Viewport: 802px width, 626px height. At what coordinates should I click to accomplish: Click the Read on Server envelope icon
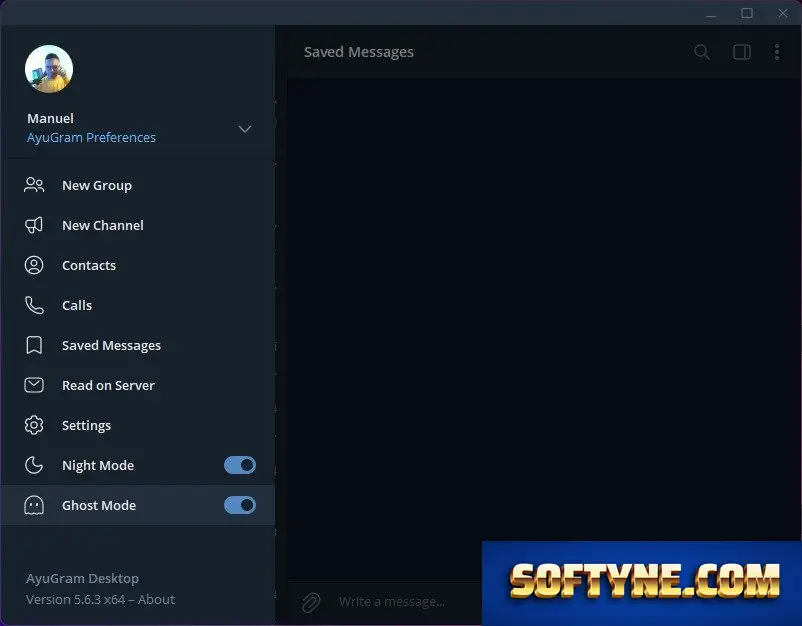coord(34,385)
